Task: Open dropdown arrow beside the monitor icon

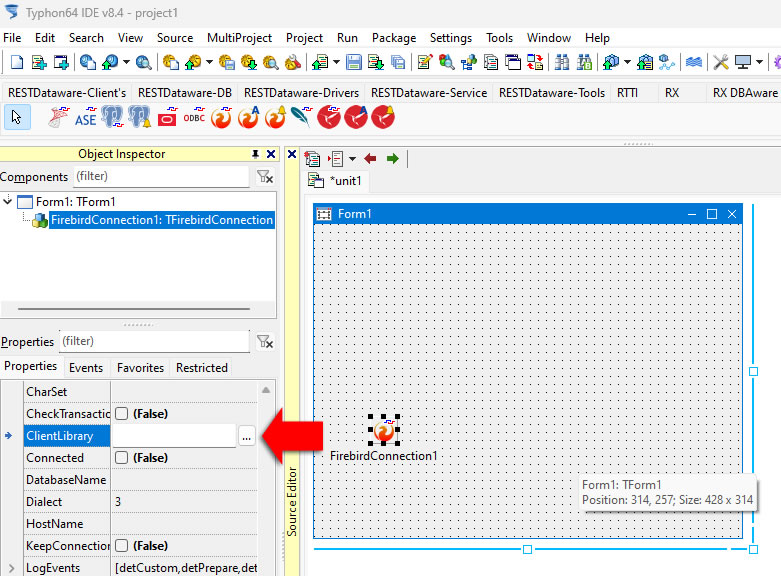Action: point(759,62)
